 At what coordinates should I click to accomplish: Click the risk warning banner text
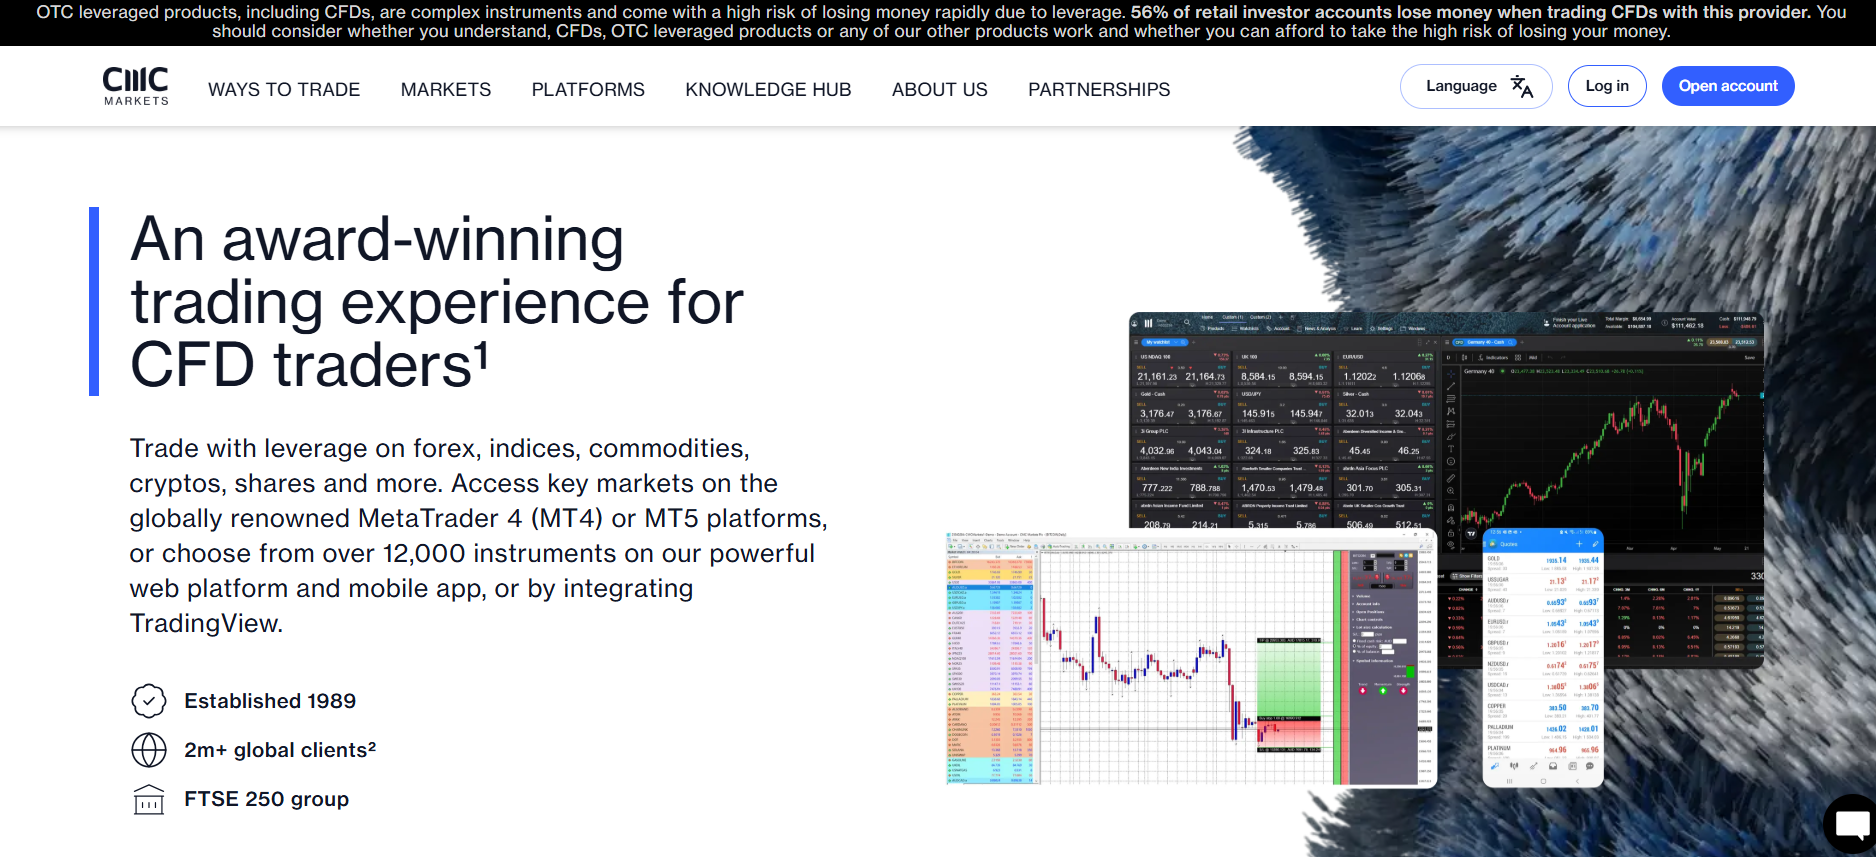[x=938, y=22]
